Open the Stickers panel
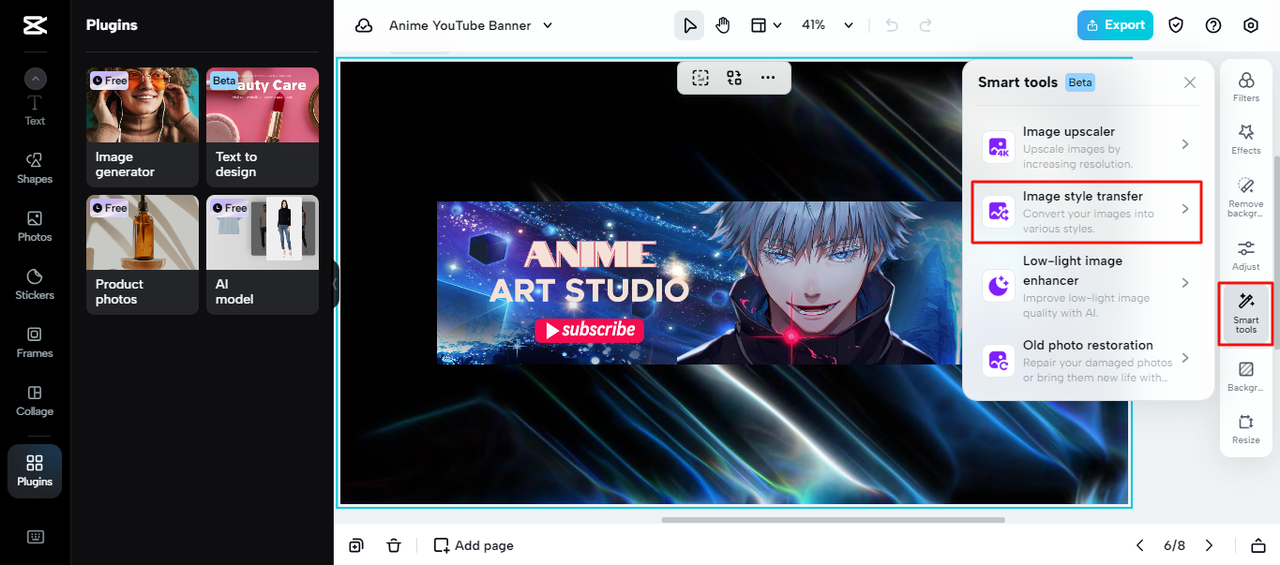 pyautogui.click(x=35, y=284)
